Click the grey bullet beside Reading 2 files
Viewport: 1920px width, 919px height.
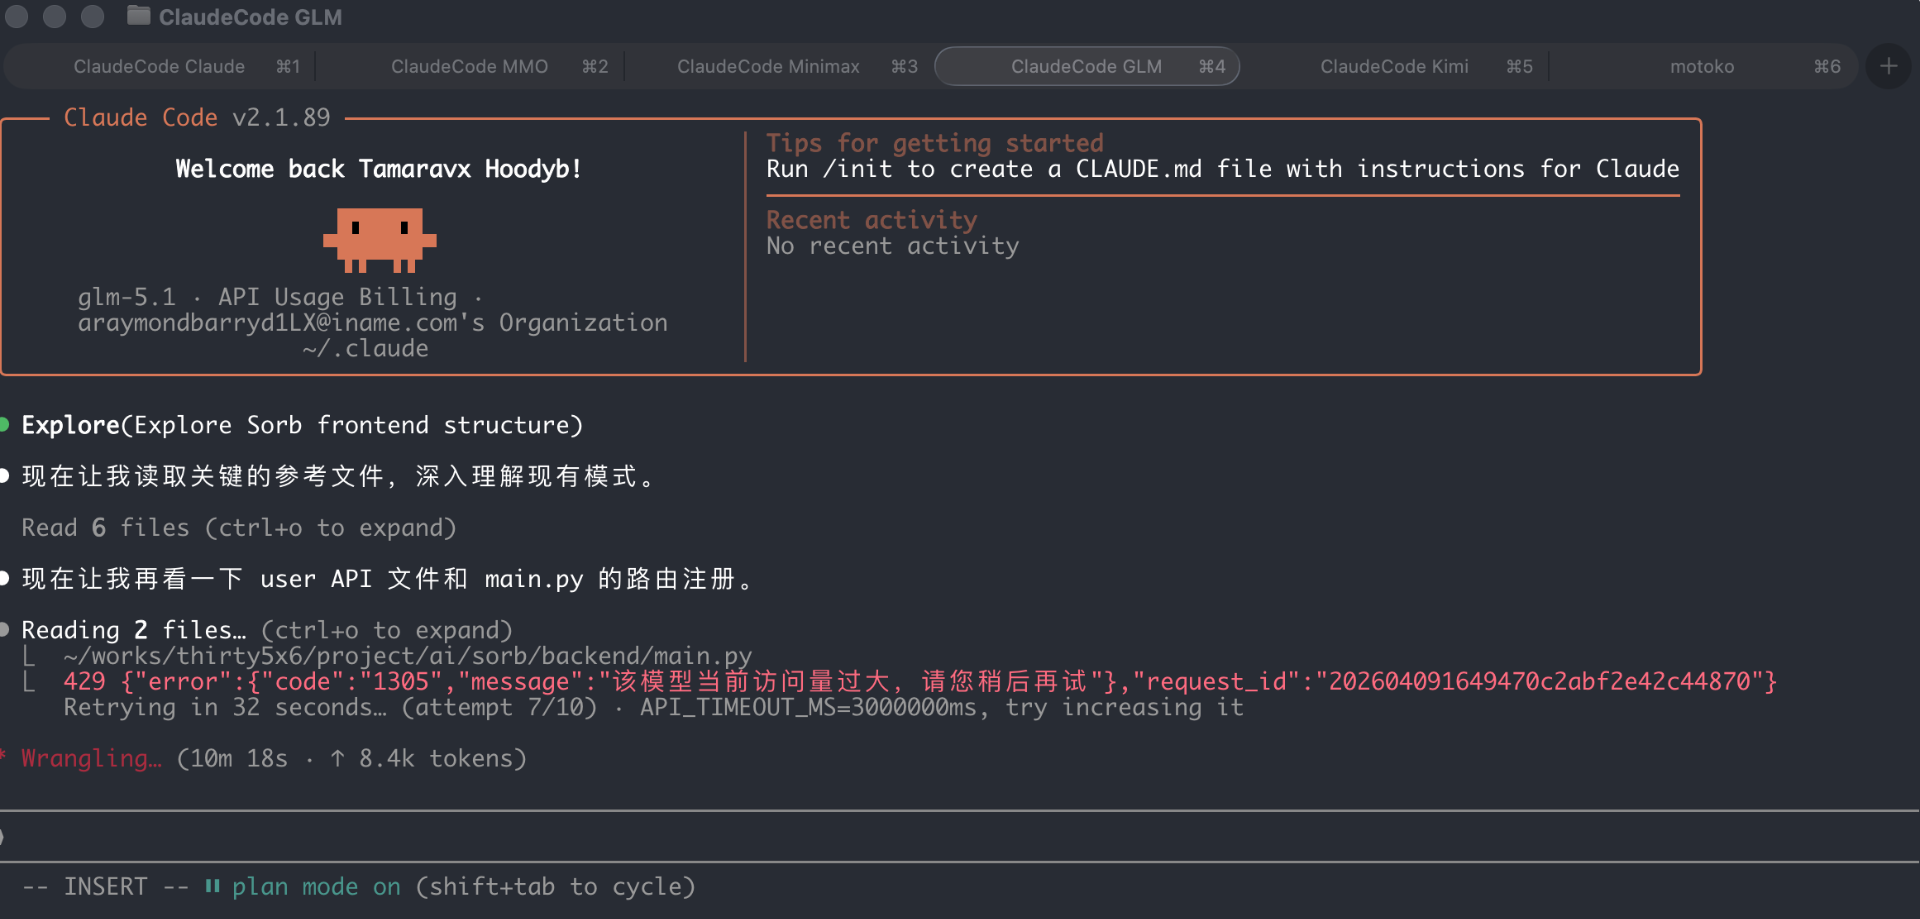[5, 630]
